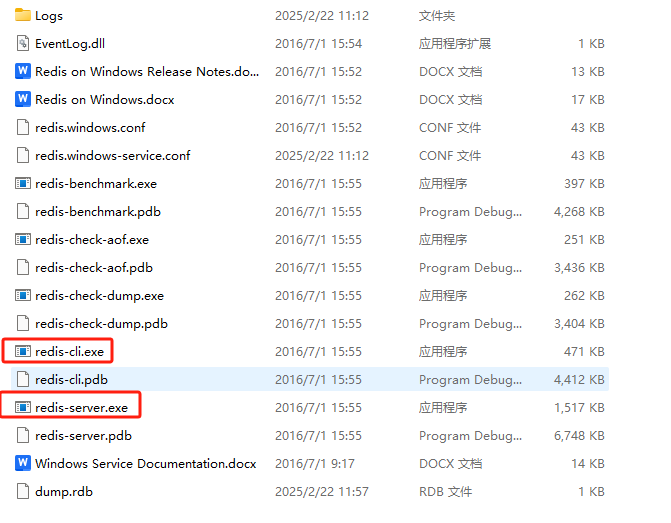Click the 14 KB size value
The width and height of the screenshot is (671, 523).
588,464
